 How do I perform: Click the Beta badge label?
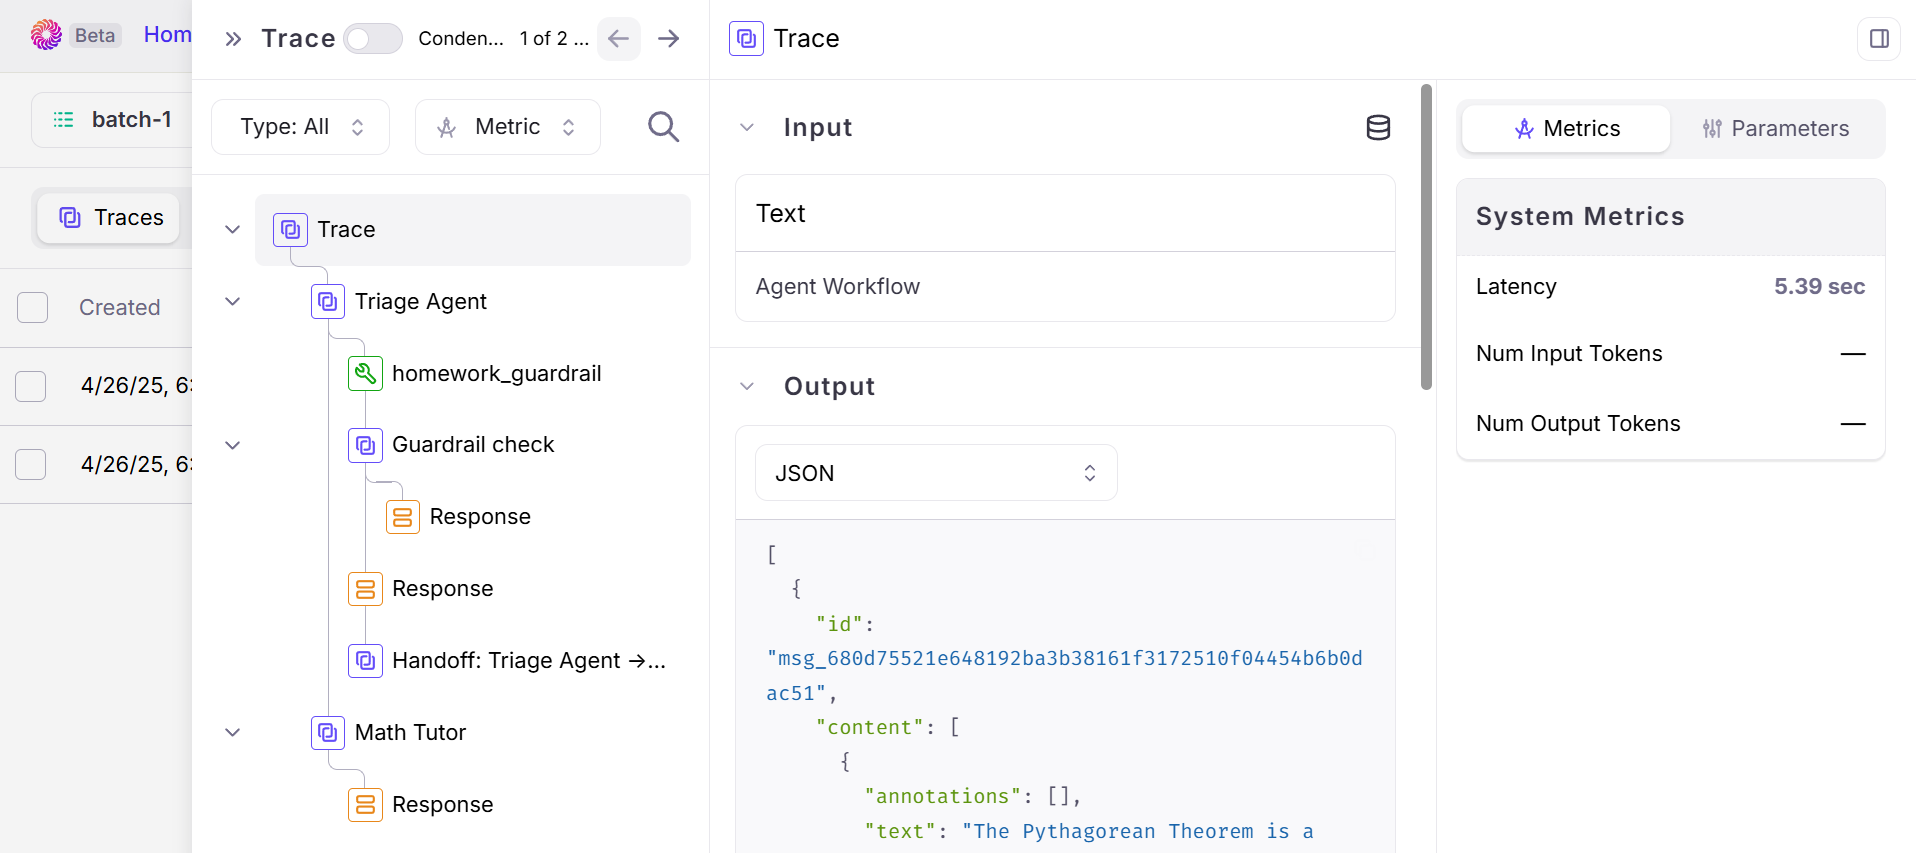pyautogui.click(x=95, y=36)
